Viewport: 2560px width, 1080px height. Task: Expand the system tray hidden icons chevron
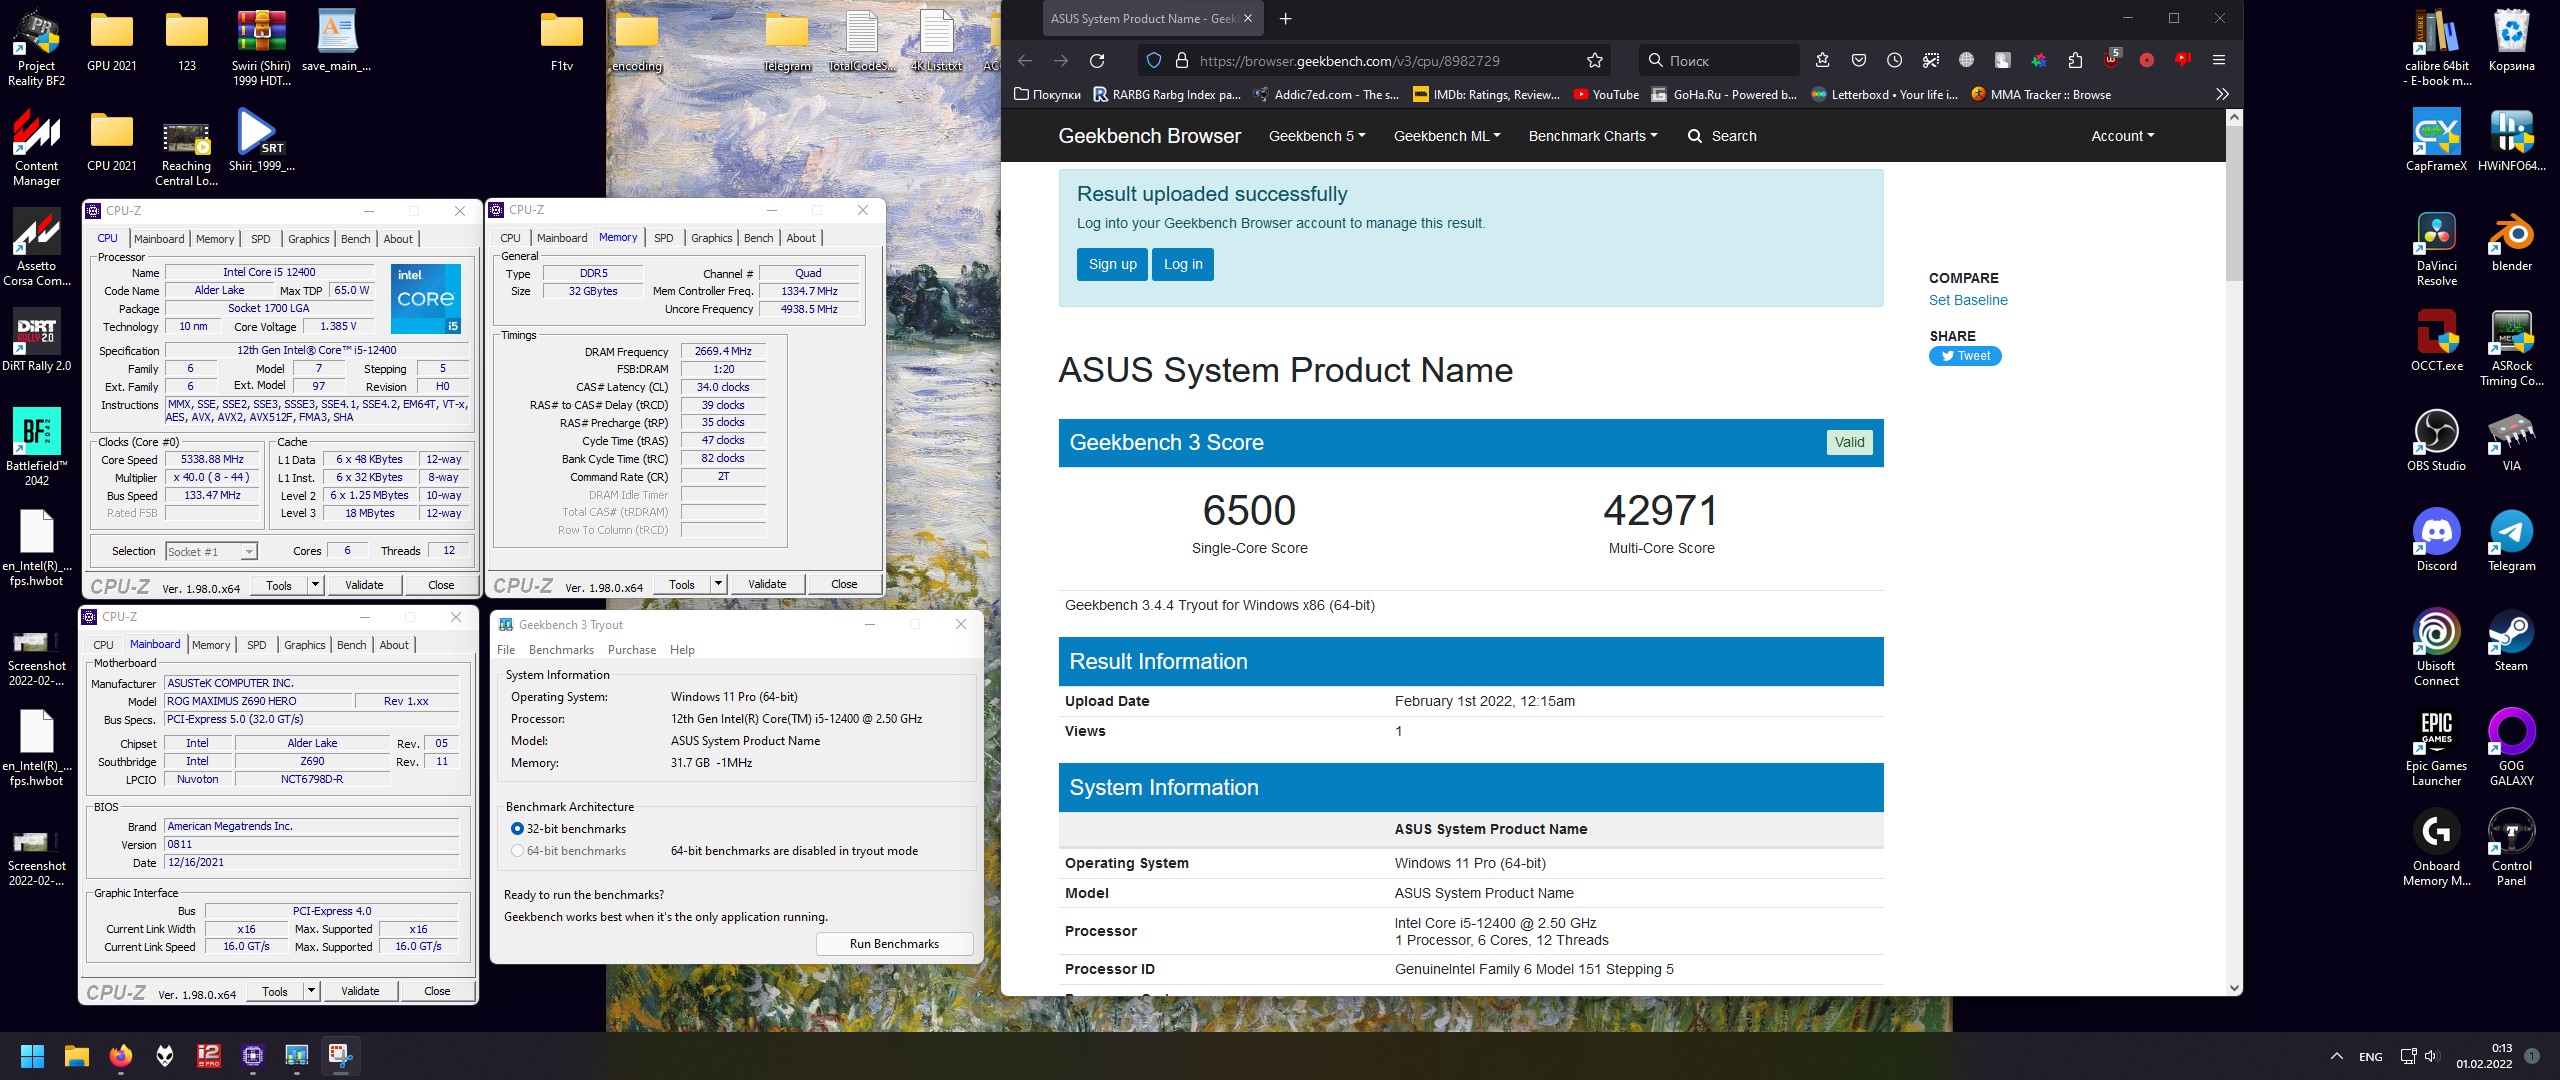tap(2337, 1056)
